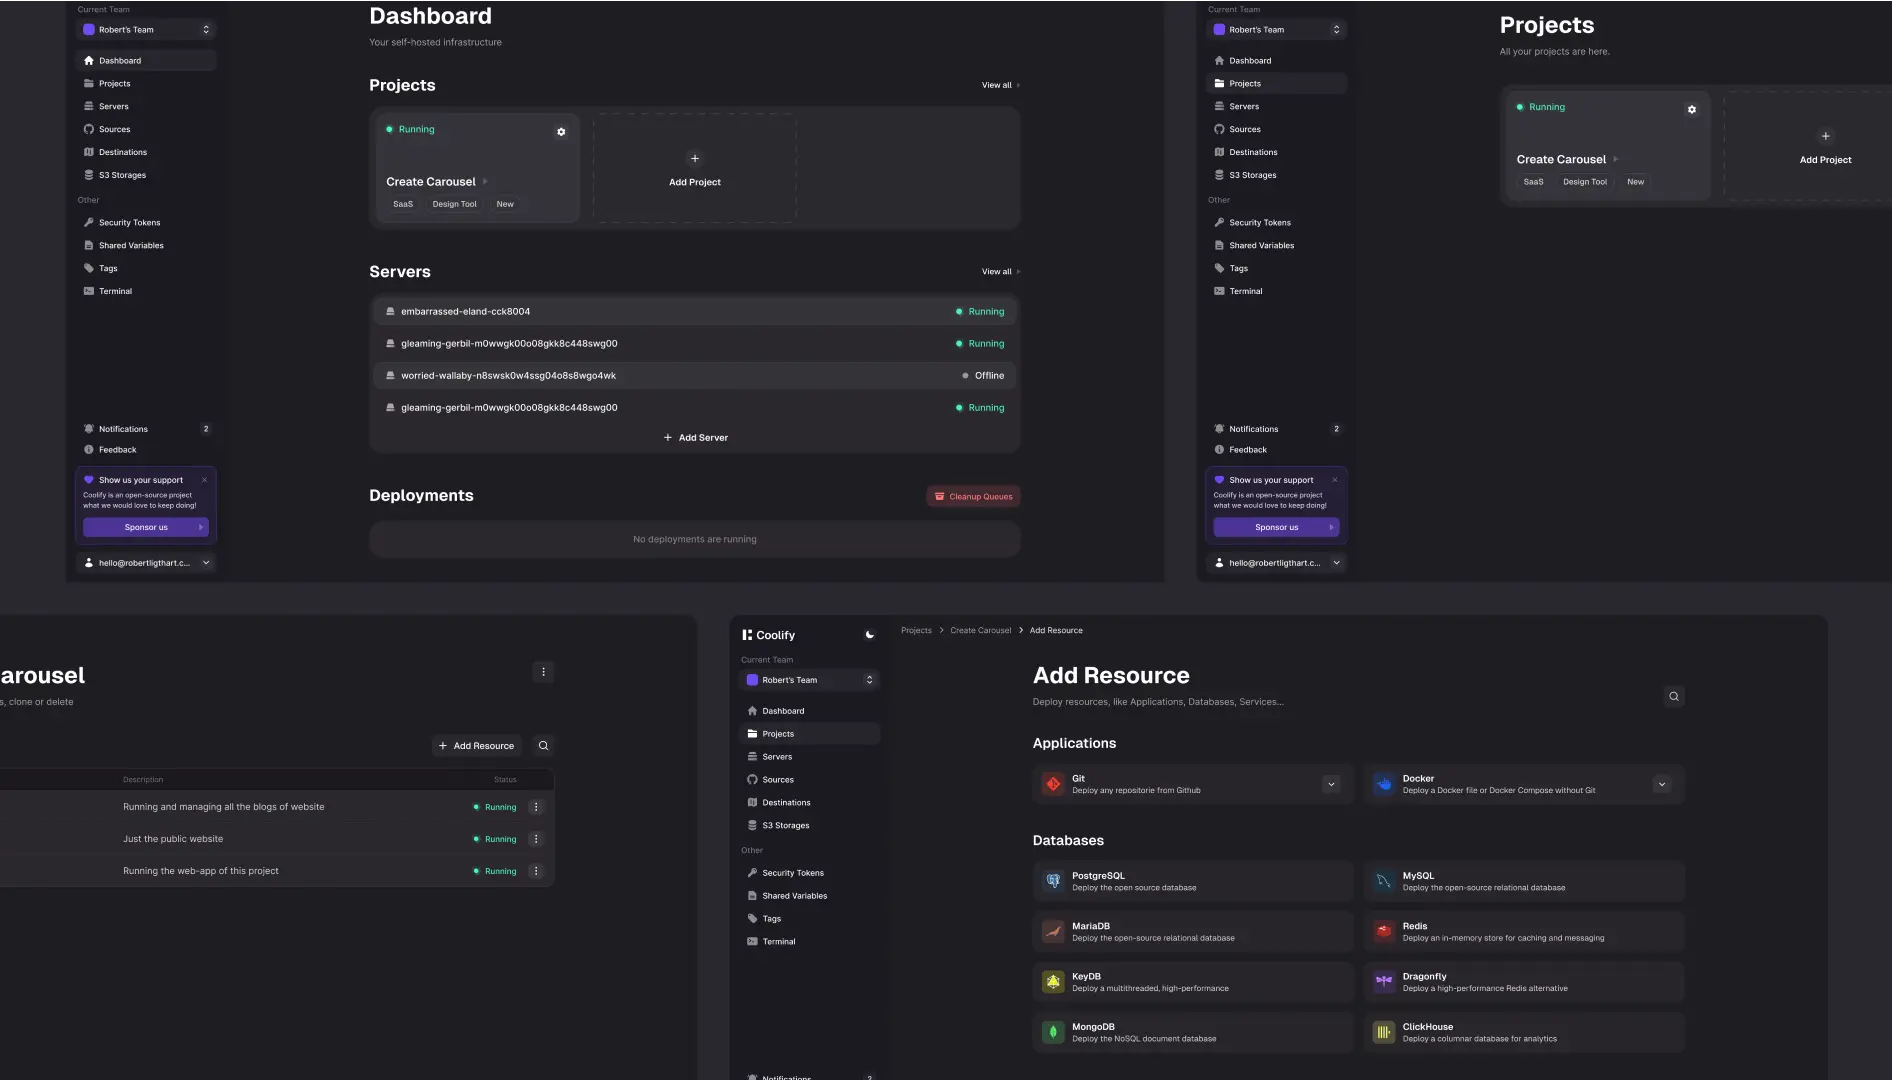Open the three-dot menu near Create Carousel
This screenshot has height=1080, width=1892.
[x=543, y=671]
